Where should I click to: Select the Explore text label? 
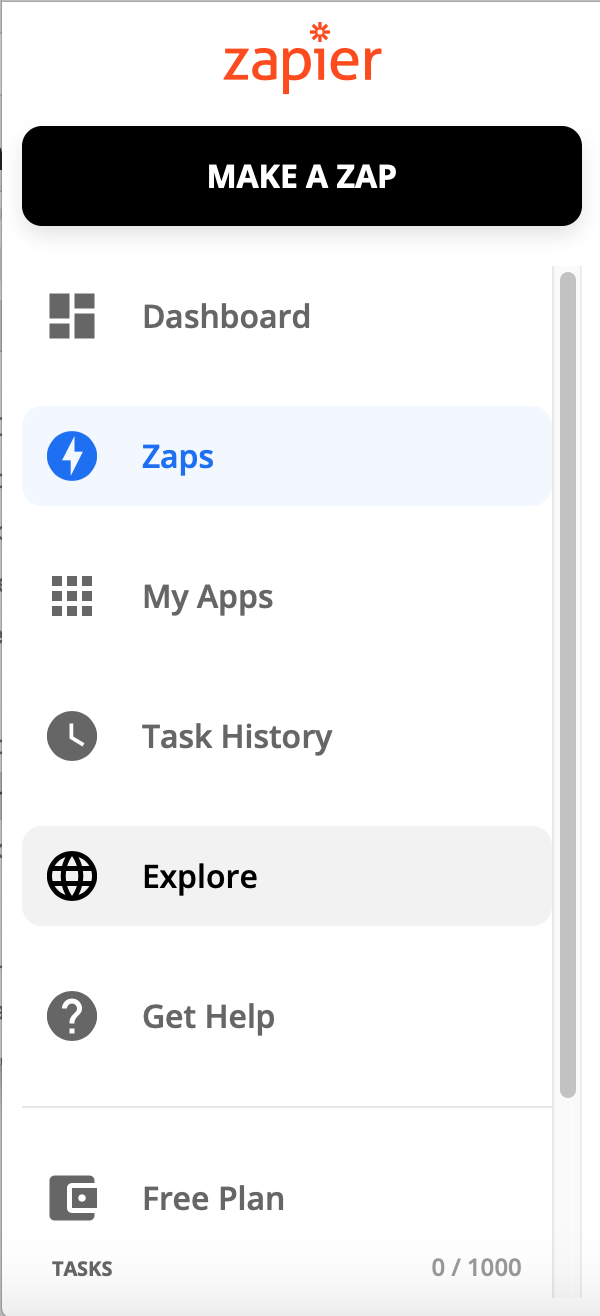200,877
